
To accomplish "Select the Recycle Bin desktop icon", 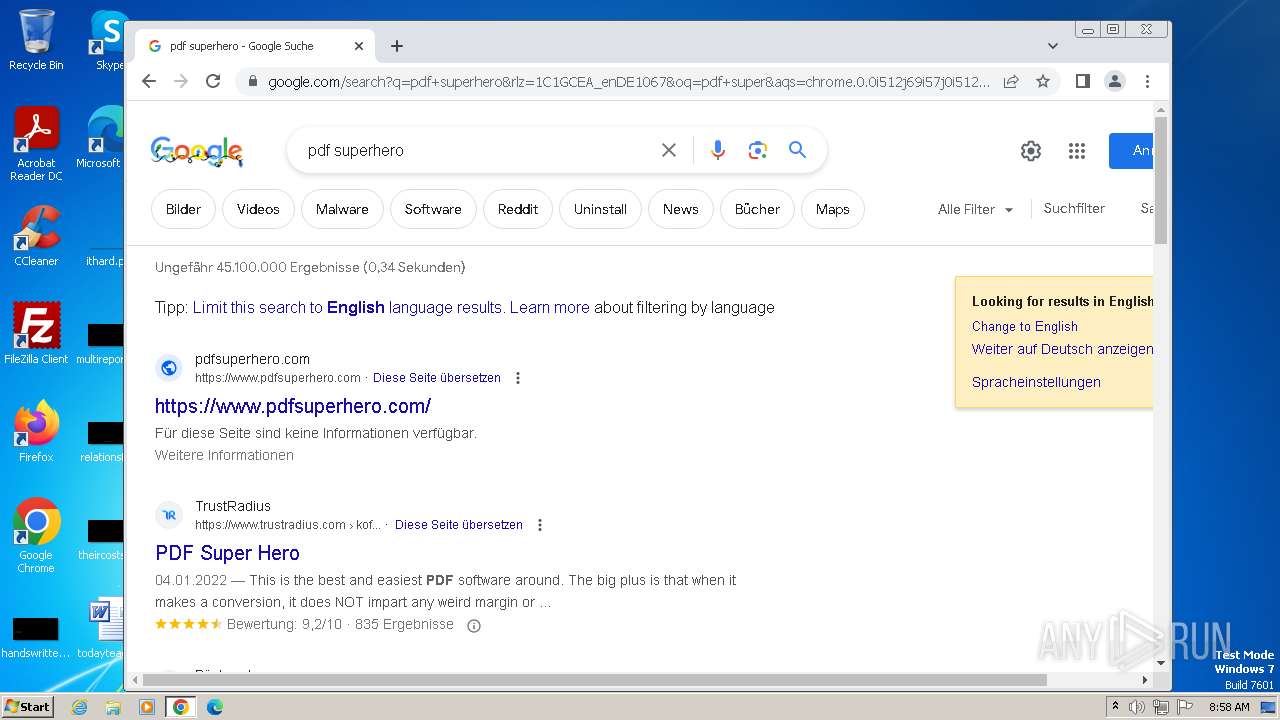I will (36, 40).
